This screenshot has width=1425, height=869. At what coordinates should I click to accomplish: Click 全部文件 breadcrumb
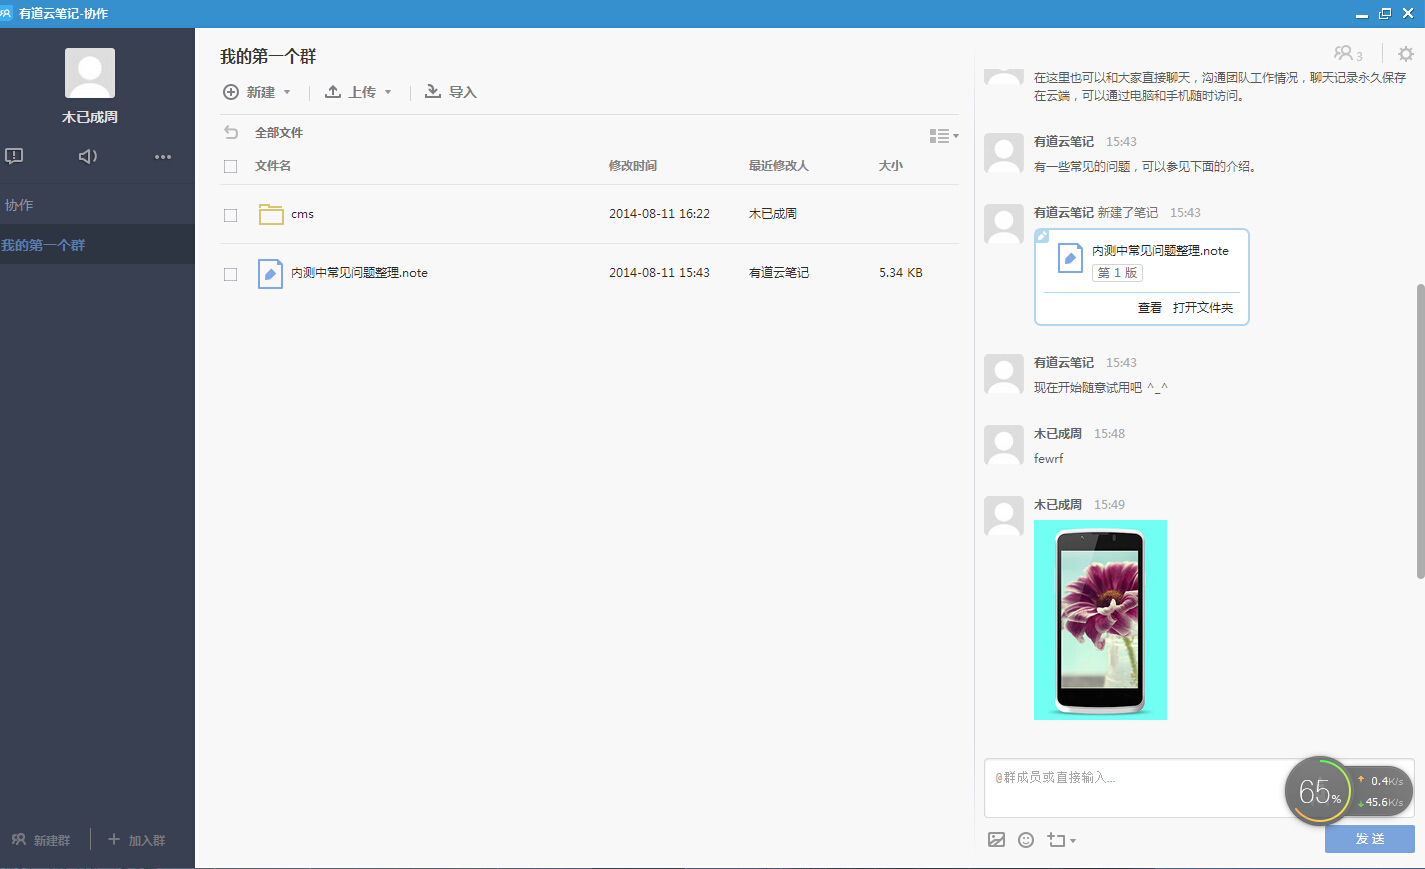tap(279, 132)
